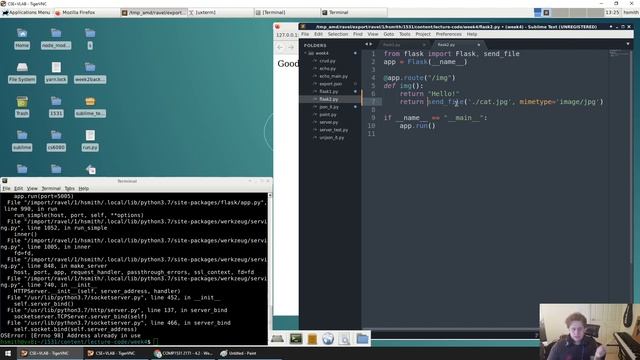This screenshot has width=640, height=360.
Task: Open application finder magnifier in dock
Action: [x=344, y=339]
